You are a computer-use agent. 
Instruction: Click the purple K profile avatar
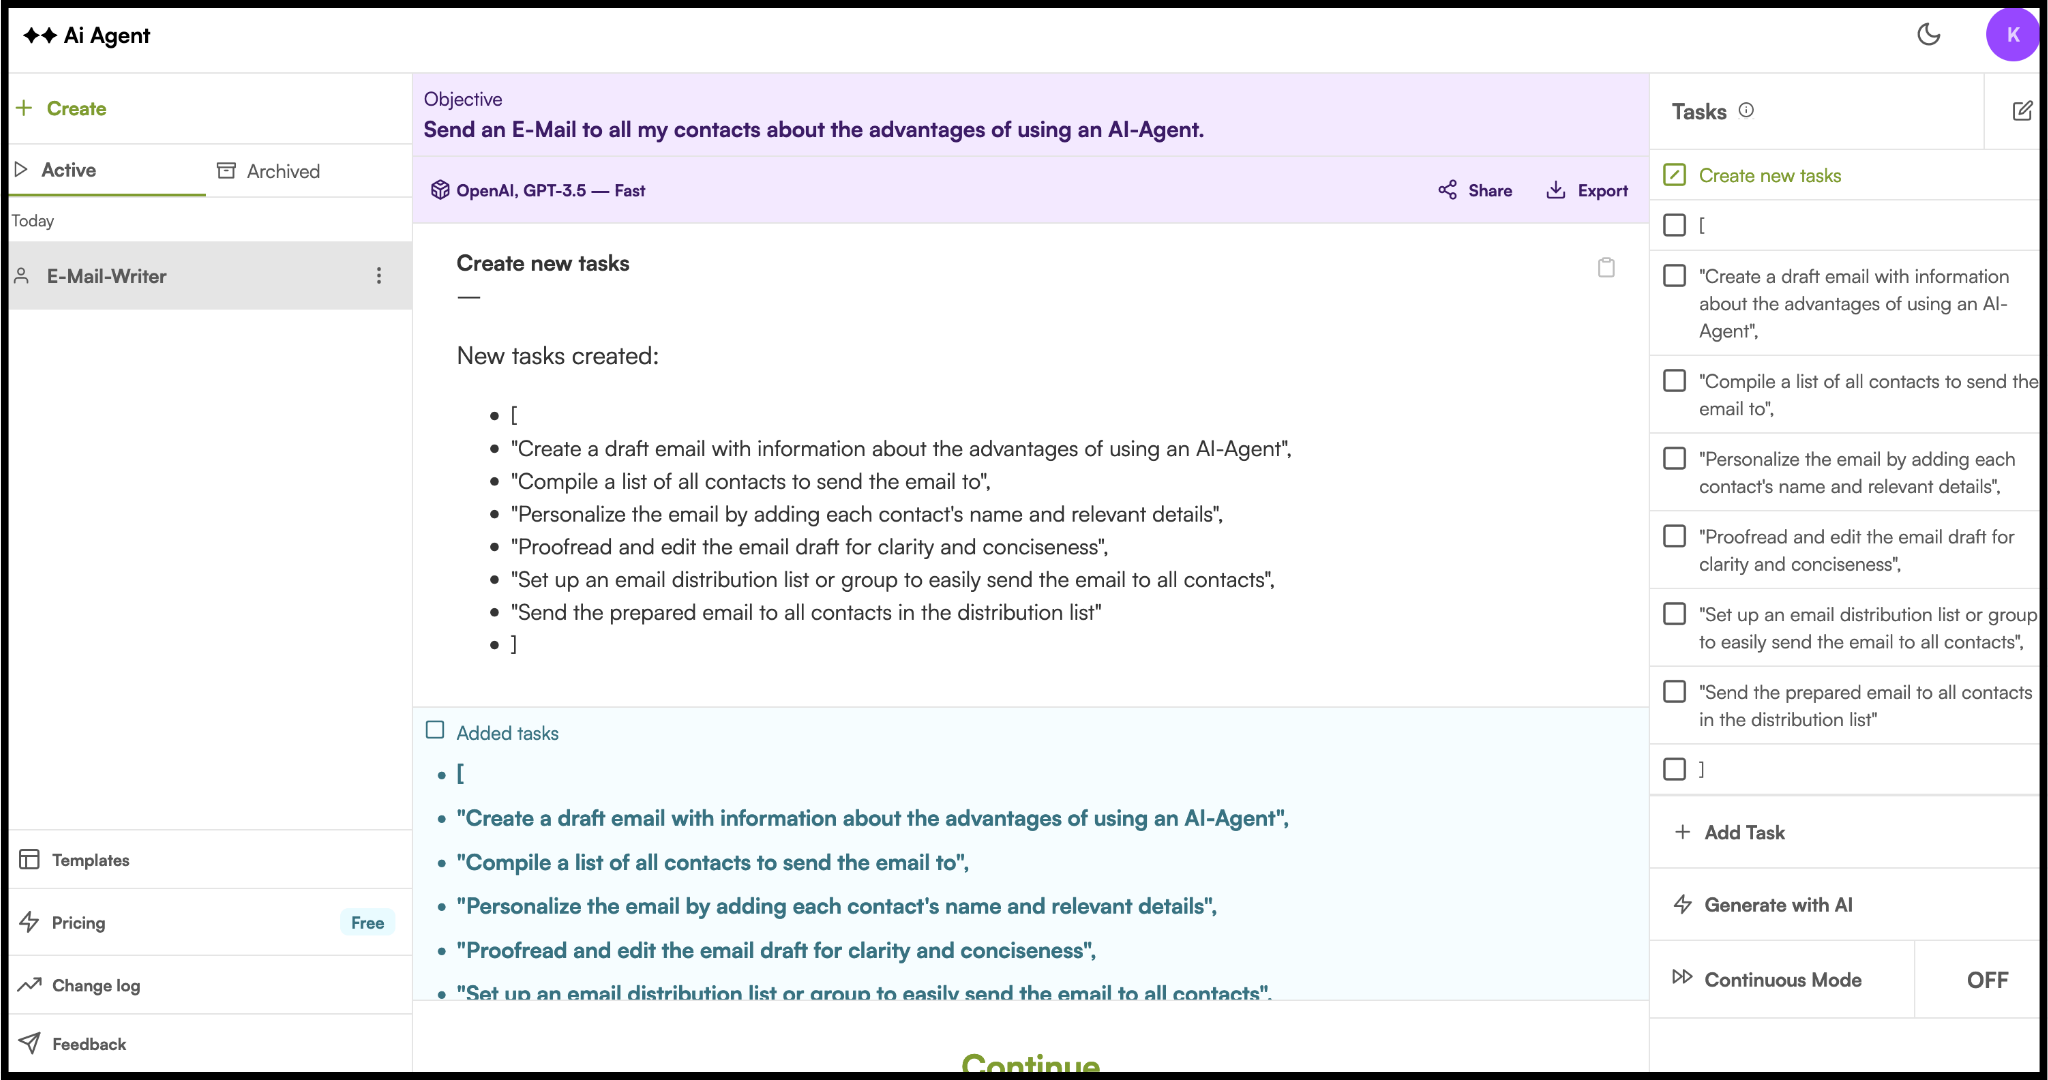coord(2012,35)
